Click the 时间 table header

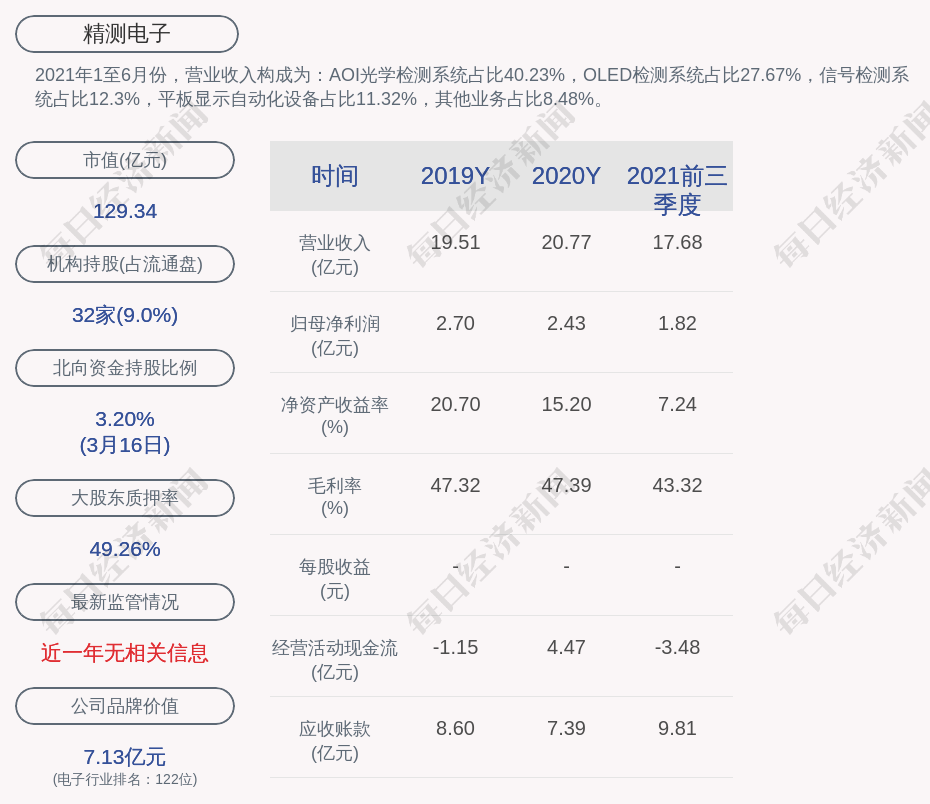point(335,176)
